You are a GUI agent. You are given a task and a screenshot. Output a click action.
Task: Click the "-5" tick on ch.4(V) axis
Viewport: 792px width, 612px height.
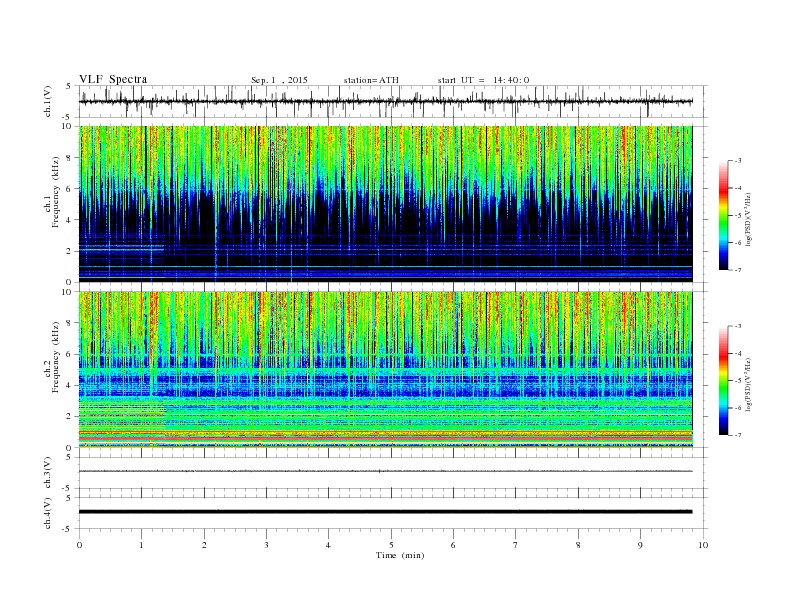(68, 529)
